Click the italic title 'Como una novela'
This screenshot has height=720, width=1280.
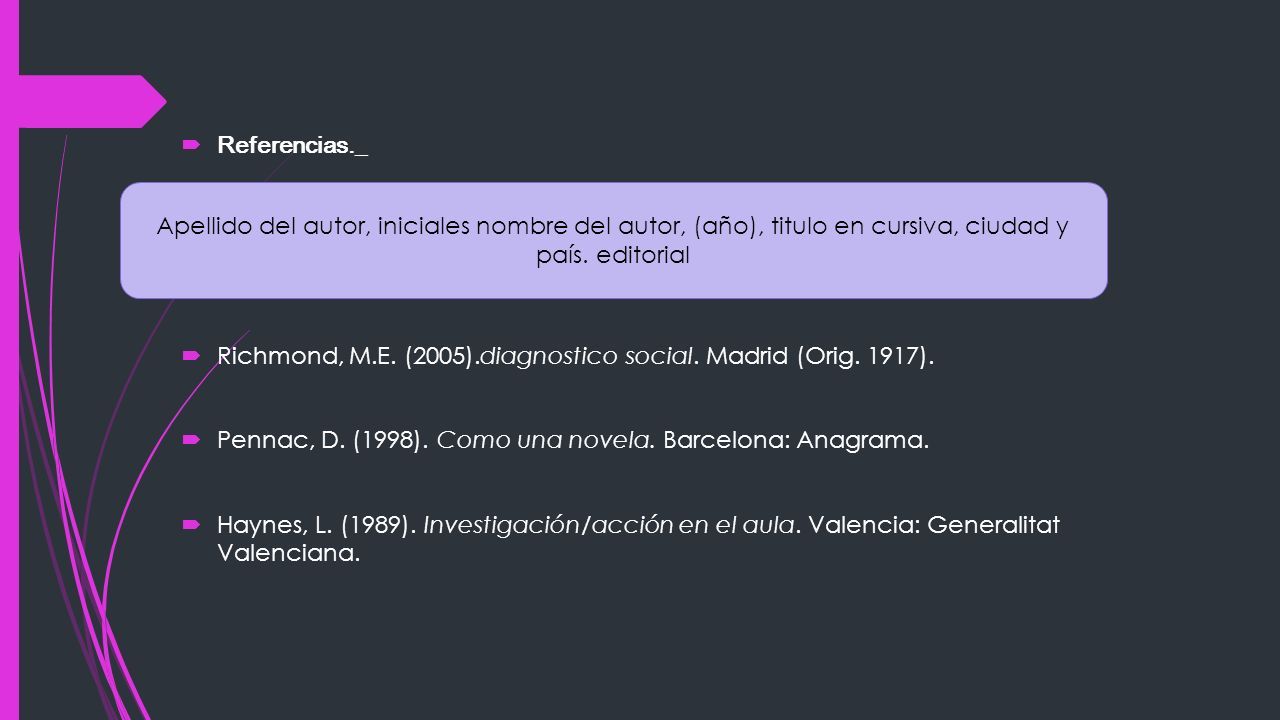[544, 441]
